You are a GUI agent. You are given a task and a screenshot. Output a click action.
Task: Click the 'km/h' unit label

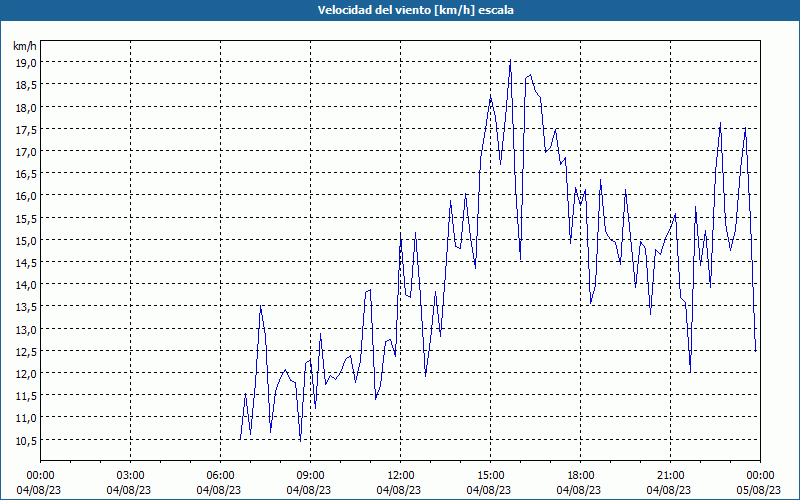24,46
